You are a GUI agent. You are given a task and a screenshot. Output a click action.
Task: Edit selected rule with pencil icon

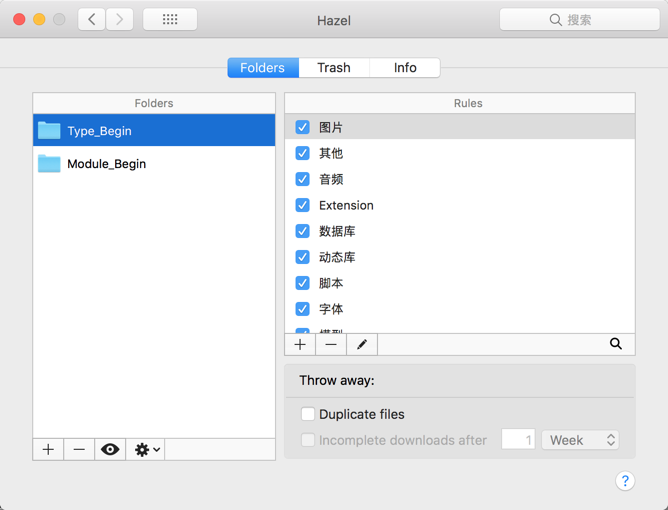coord(362,344)
